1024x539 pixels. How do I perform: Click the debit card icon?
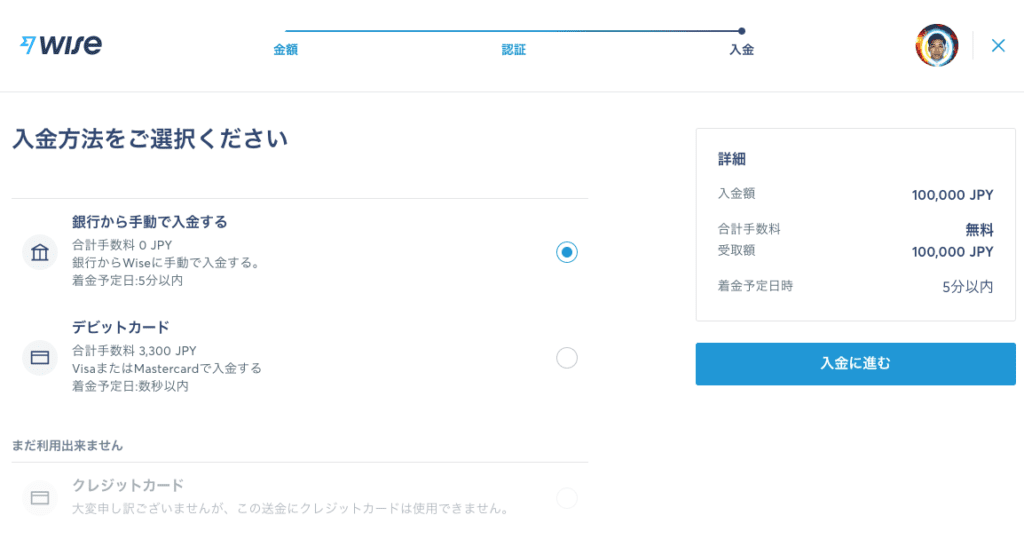(x=40, y=357)
